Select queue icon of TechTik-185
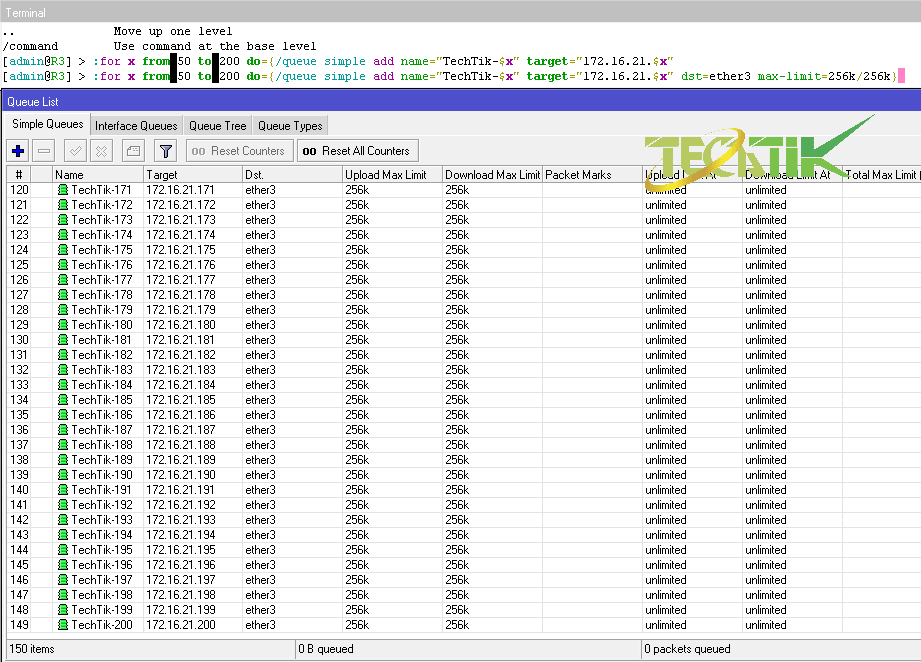Screen dimensions: 921x662 click(63, 399)
